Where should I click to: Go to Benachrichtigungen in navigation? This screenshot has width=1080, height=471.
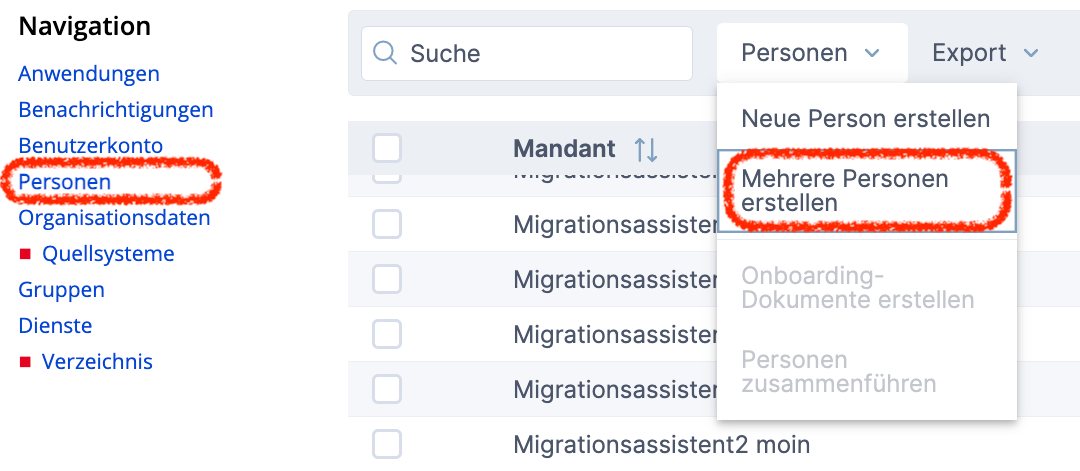[116, 110]
